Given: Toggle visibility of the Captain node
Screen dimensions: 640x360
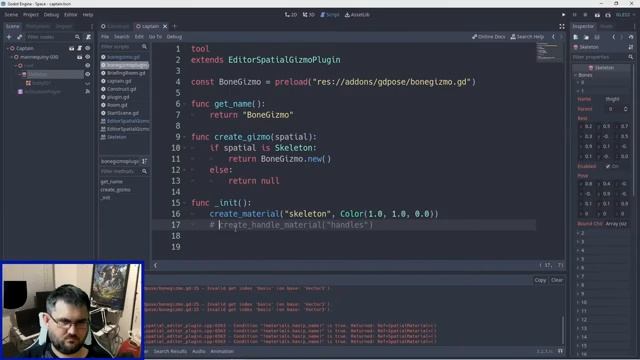Looking at the screenshot, I should tap(87, 48).
